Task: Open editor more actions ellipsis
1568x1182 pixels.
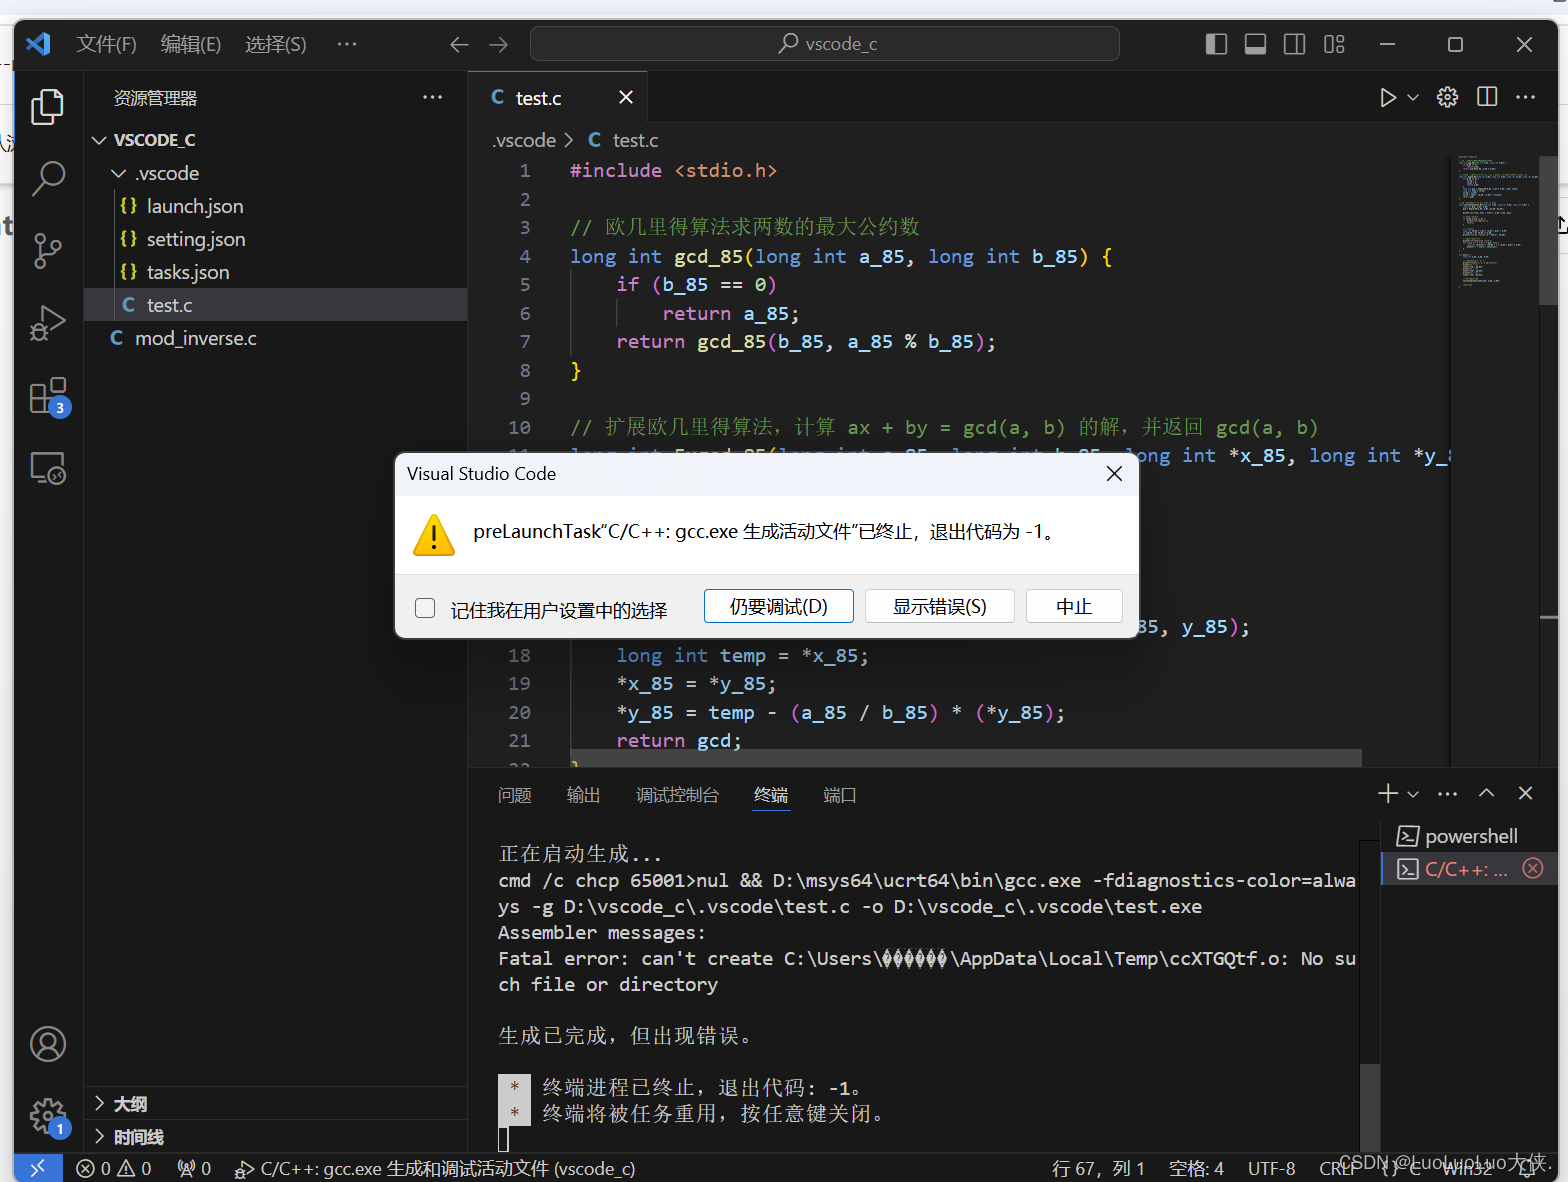Action: (x=1525, y=97)
